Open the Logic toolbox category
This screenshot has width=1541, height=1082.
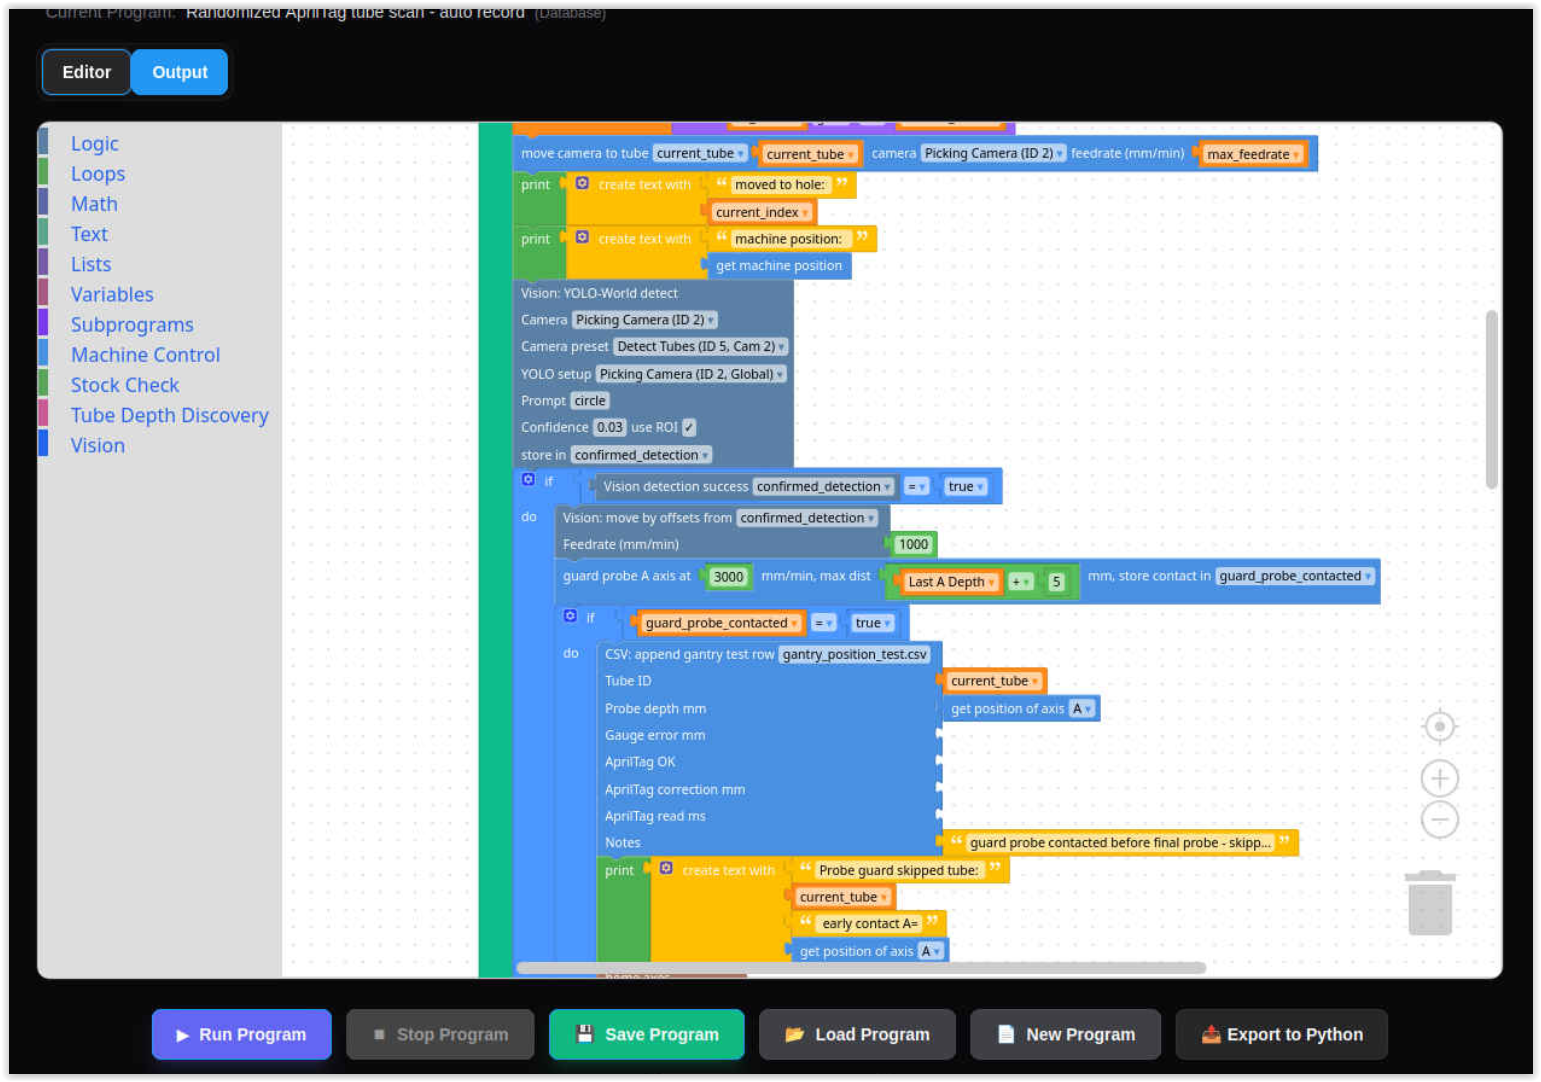pyautogui.click(x=95, y=144)
